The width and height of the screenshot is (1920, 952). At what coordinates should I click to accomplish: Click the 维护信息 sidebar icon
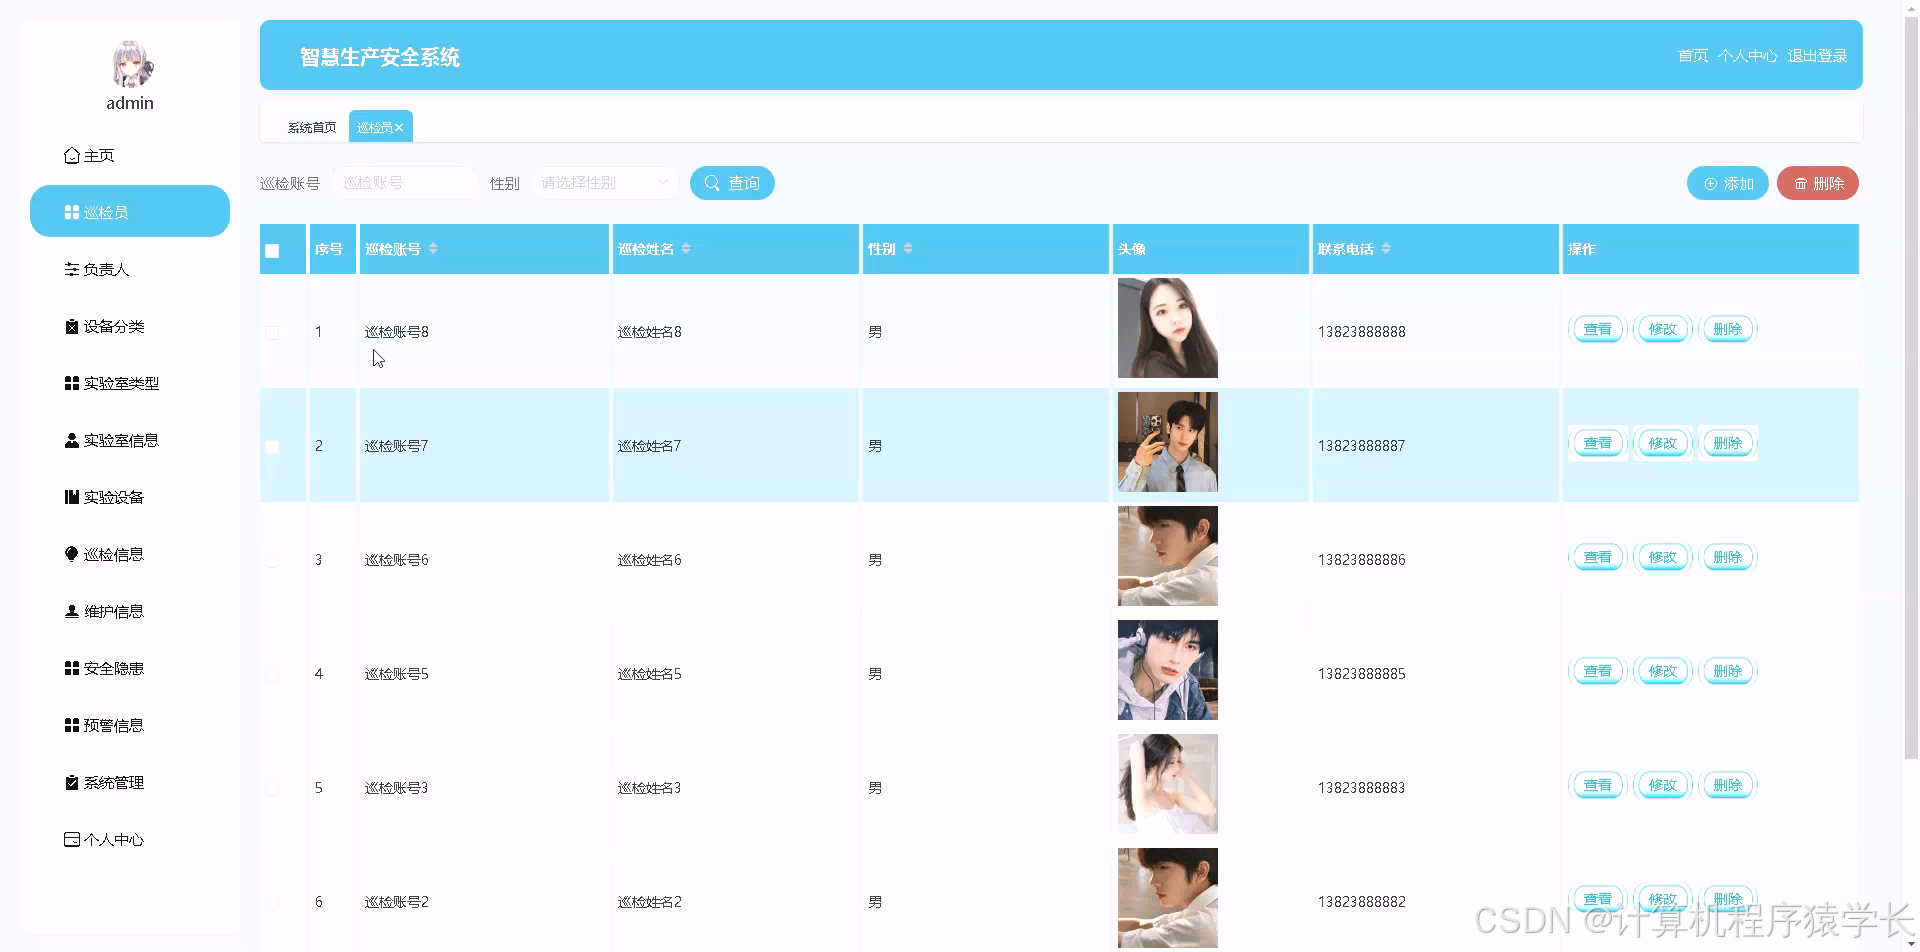[71, 611]
